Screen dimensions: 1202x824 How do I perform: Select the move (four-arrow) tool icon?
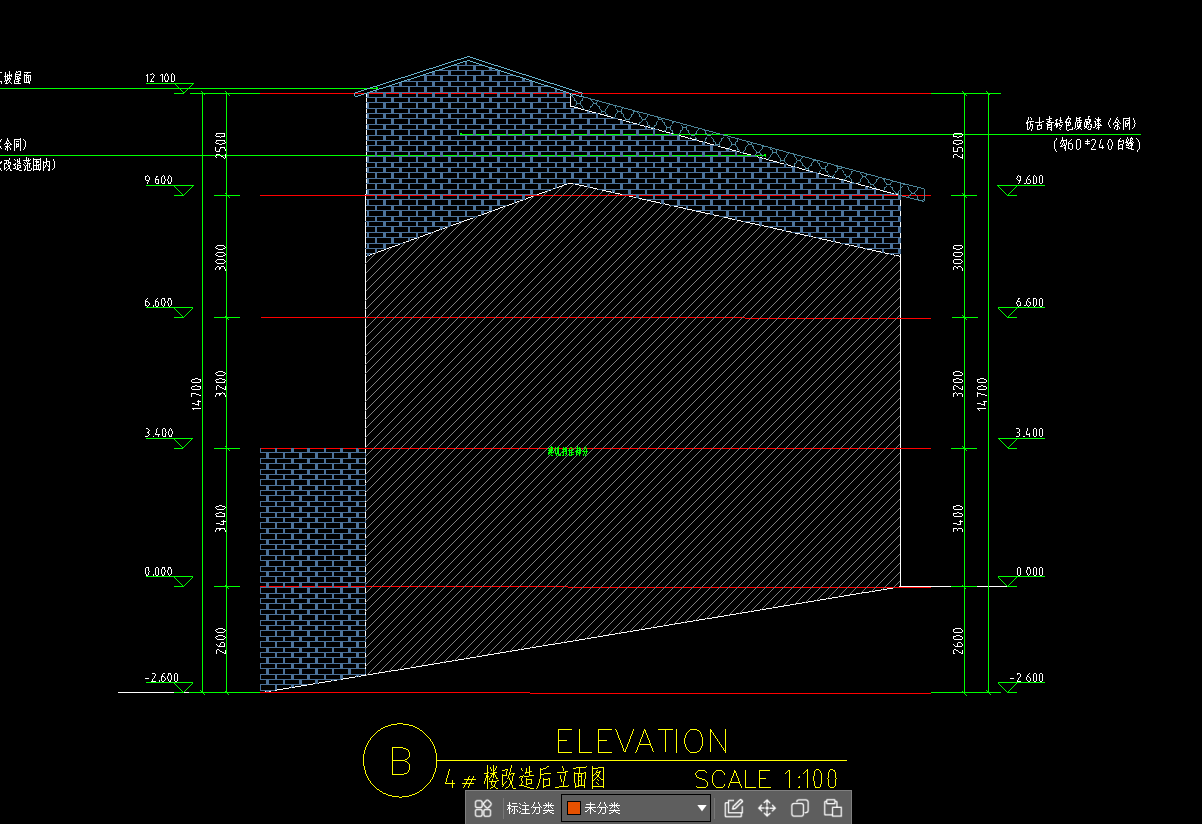point(767,808)
